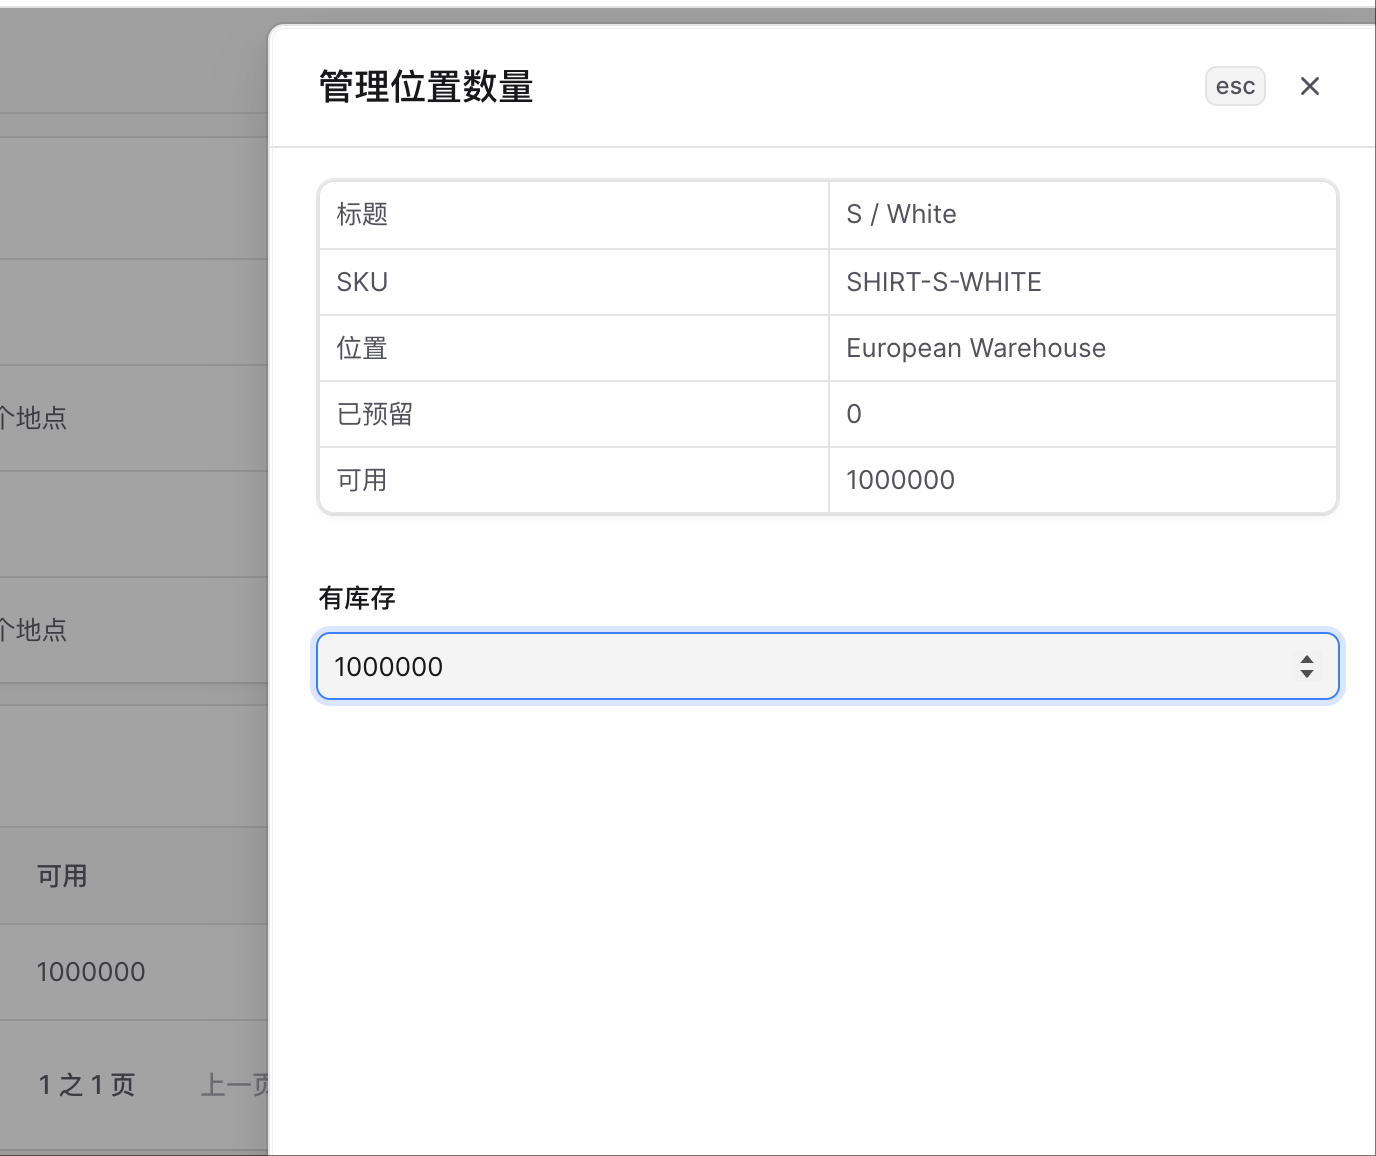Viewport: 1376px width, 1156px height.
Task: Close the 管理位置数量 drawer with X icon
Action: pyautogui.click(x=1309, y=86)
